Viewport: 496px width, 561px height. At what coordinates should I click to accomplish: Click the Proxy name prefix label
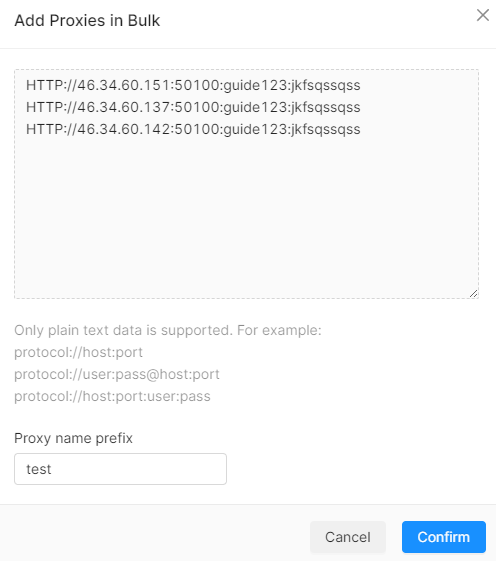(x=73, y=438)
